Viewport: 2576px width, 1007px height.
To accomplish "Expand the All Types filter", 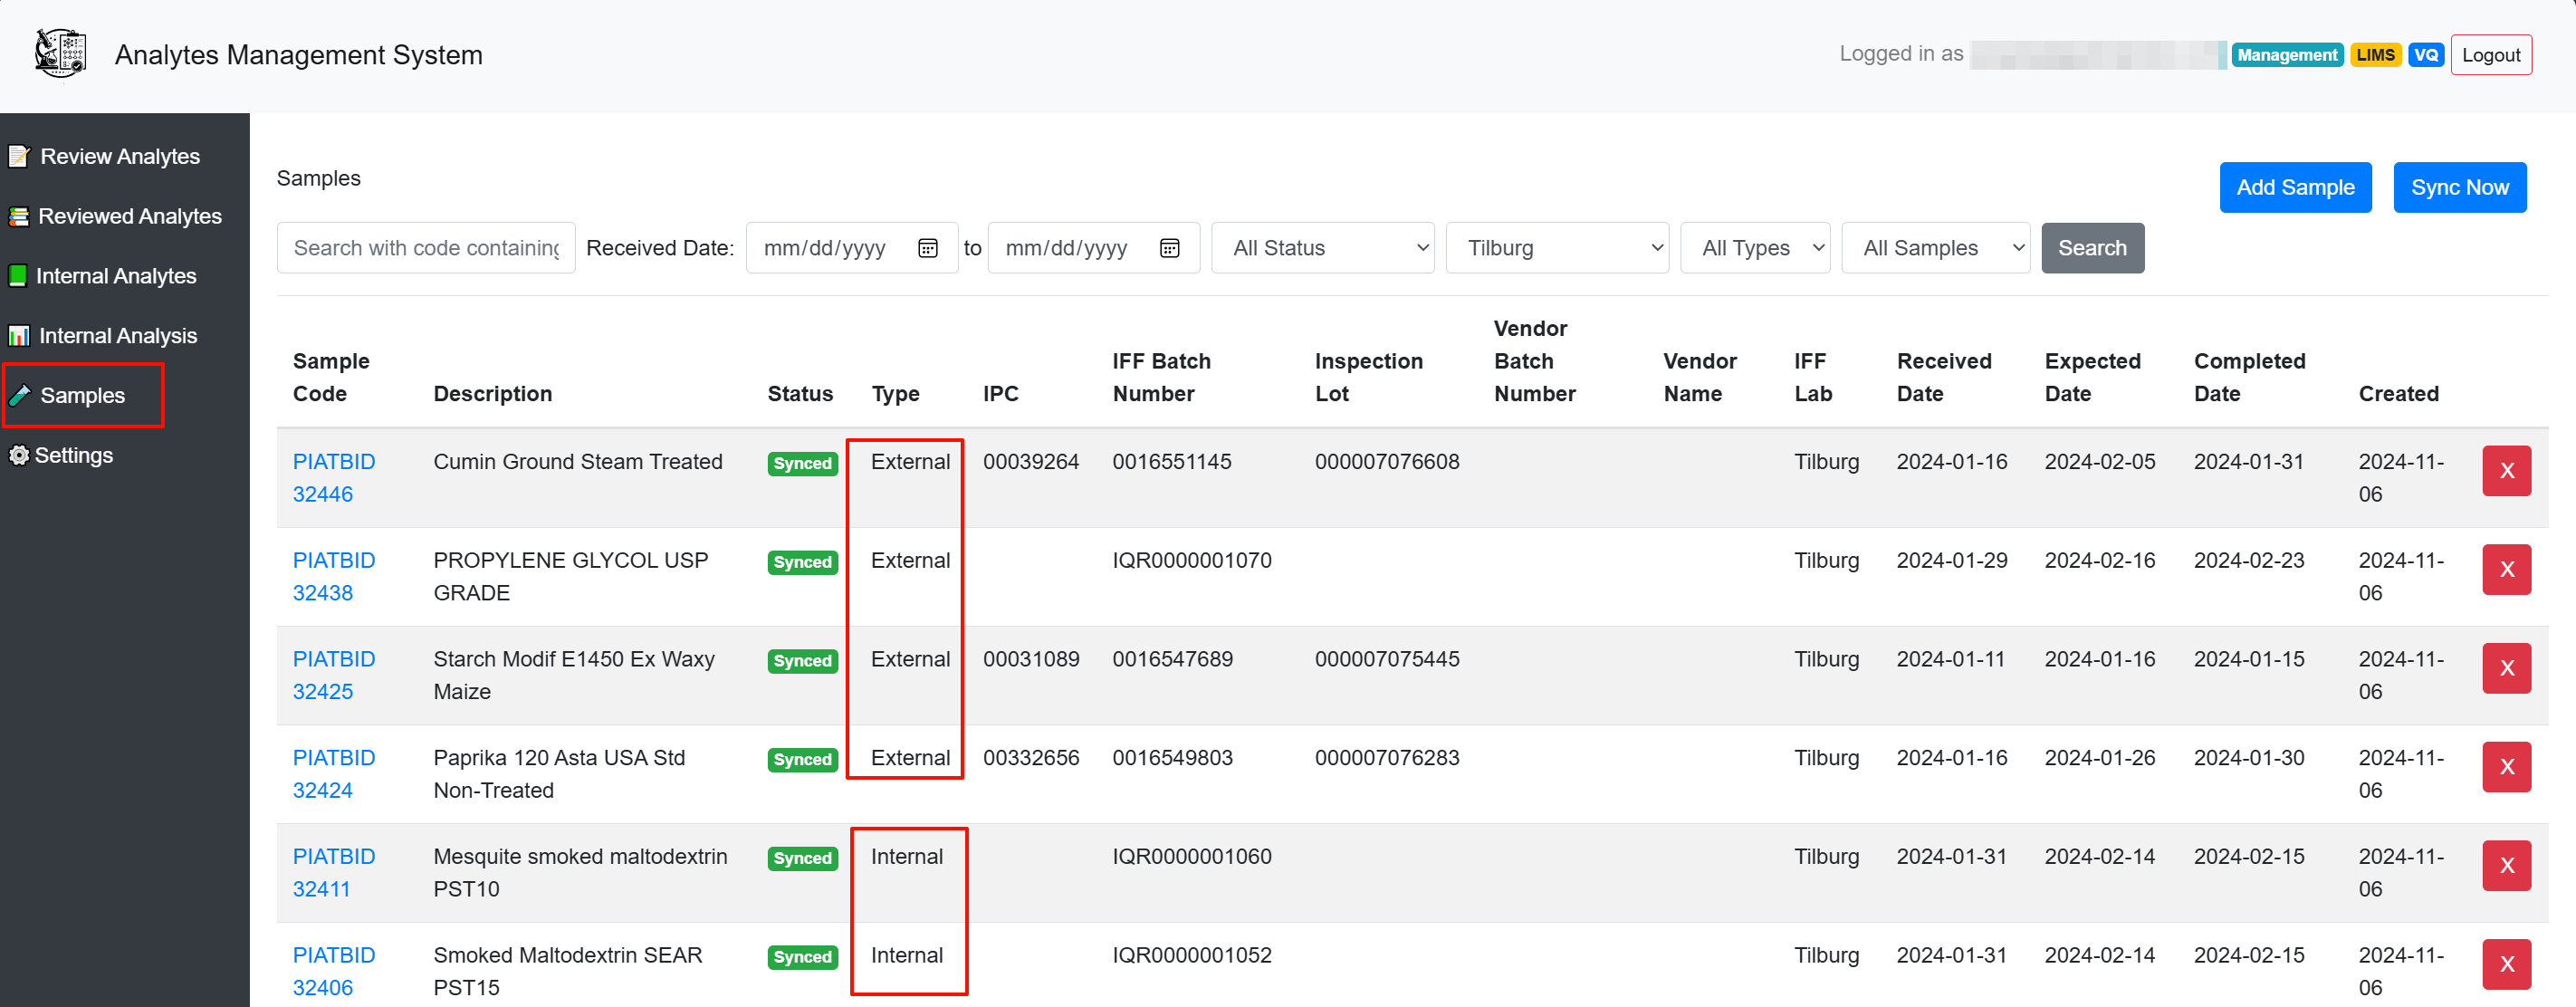I will (x=1754, y=248).
